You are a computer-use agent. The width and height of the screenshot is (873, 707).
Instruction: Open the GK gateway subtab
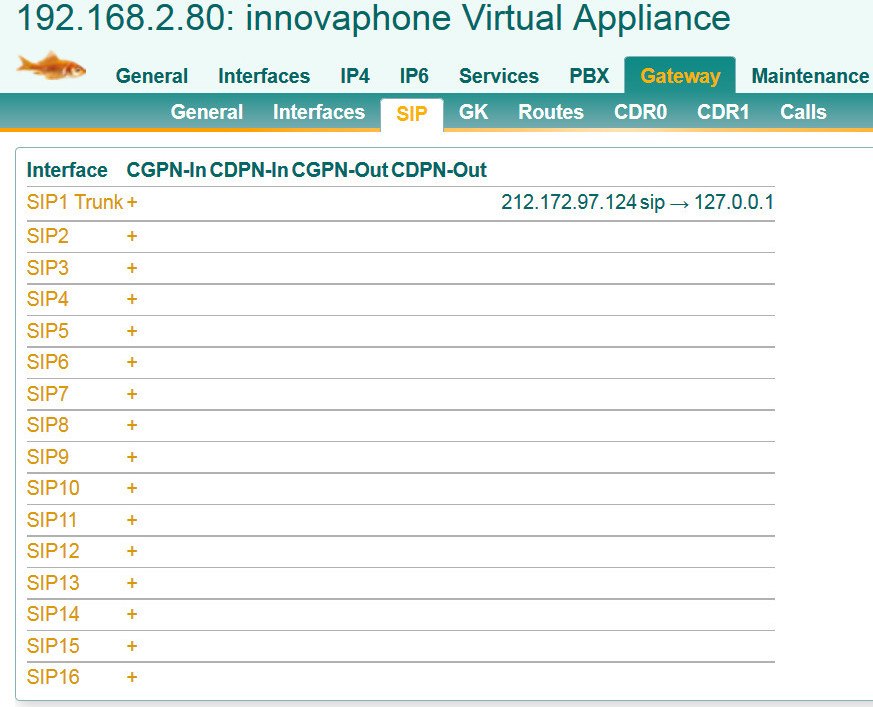[473, 112]
